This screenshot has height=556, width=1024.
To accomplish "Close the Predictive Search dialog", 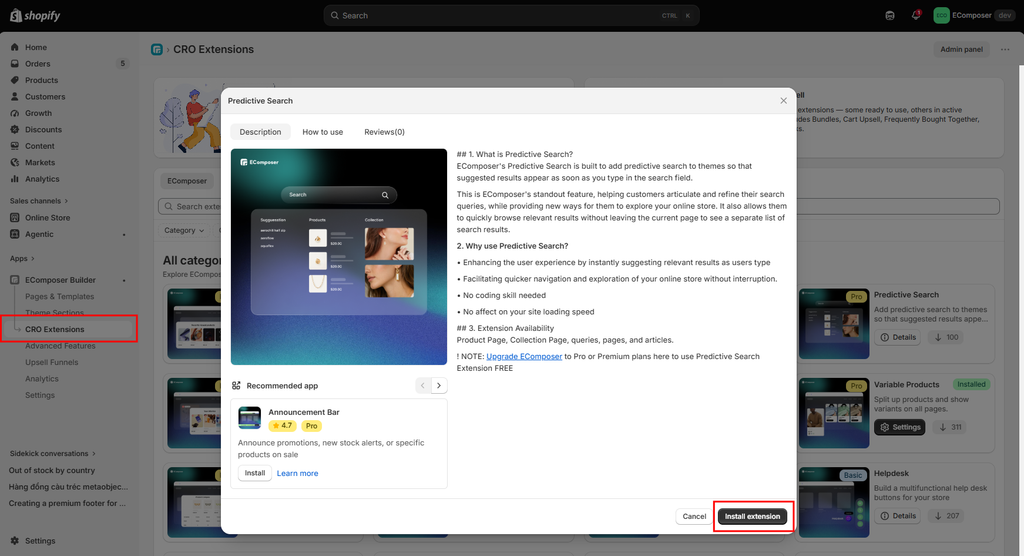I will click(783, 101).
